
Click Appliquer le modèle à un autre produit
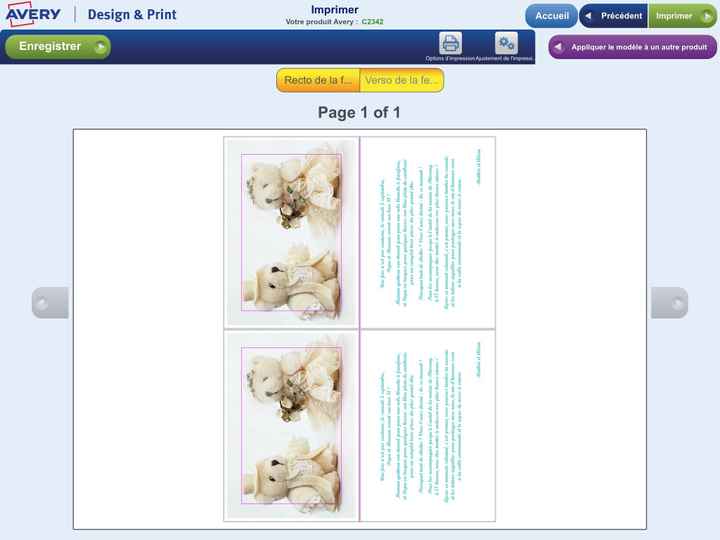pos(639,47)
